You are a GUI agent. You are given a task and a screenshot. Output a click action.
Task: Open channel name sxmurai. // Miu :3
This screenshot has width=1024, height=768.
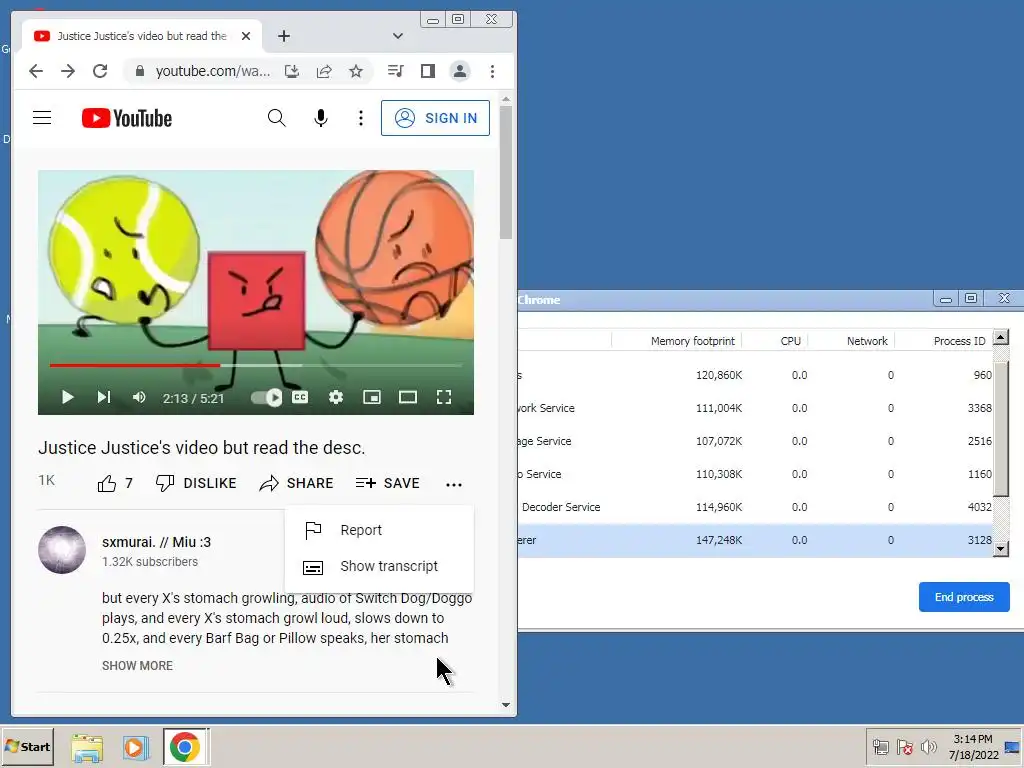point(156,542)
